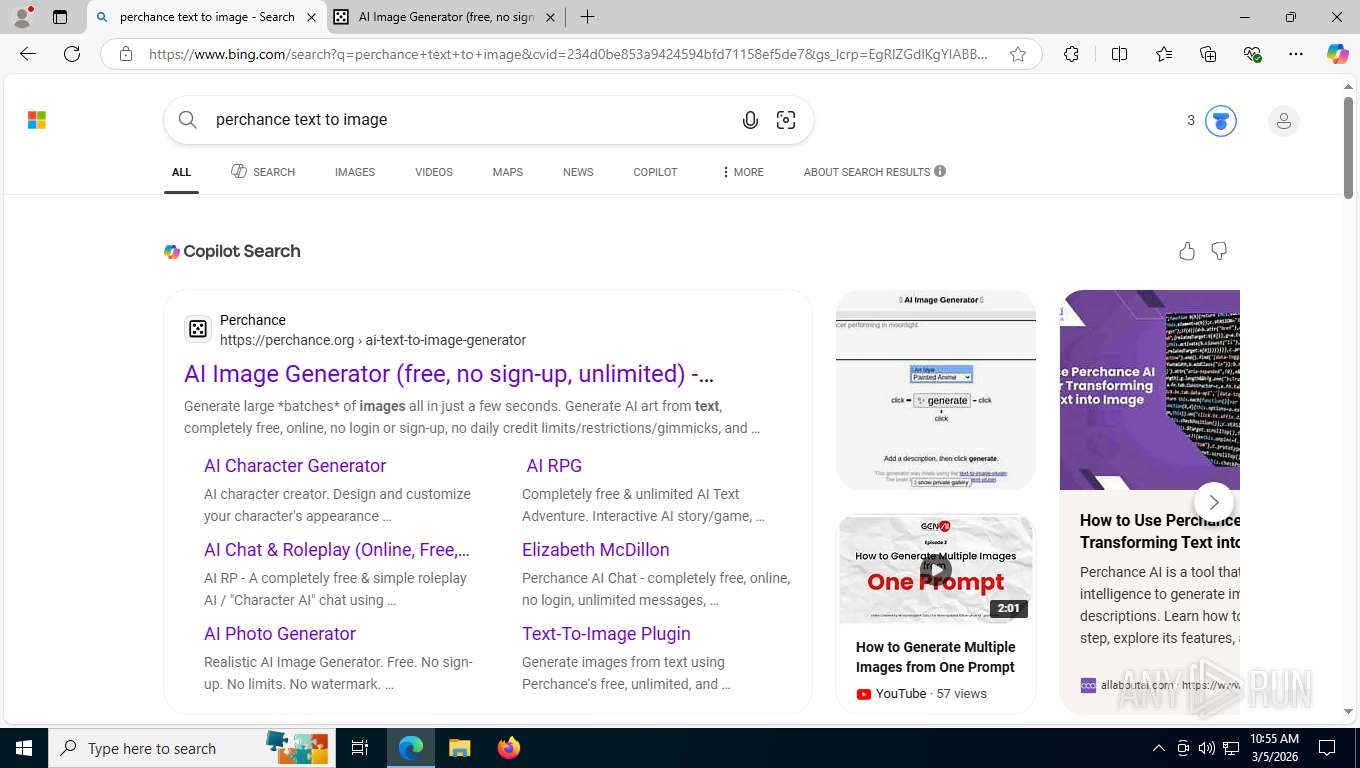Click magnifier icon in search box

coord(188,120)
